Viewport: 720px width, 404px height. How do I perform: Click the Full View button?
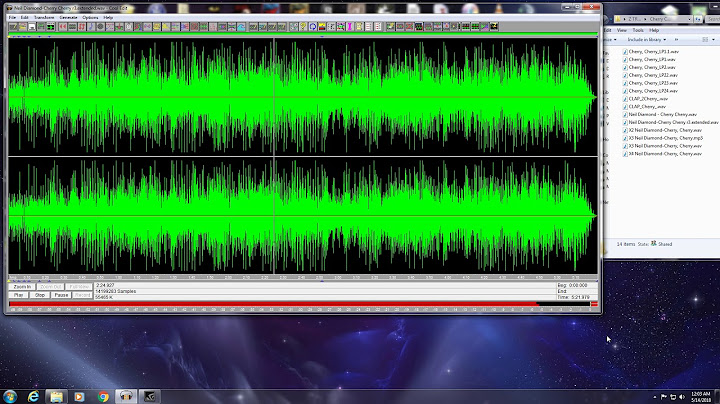click(79, 287)
